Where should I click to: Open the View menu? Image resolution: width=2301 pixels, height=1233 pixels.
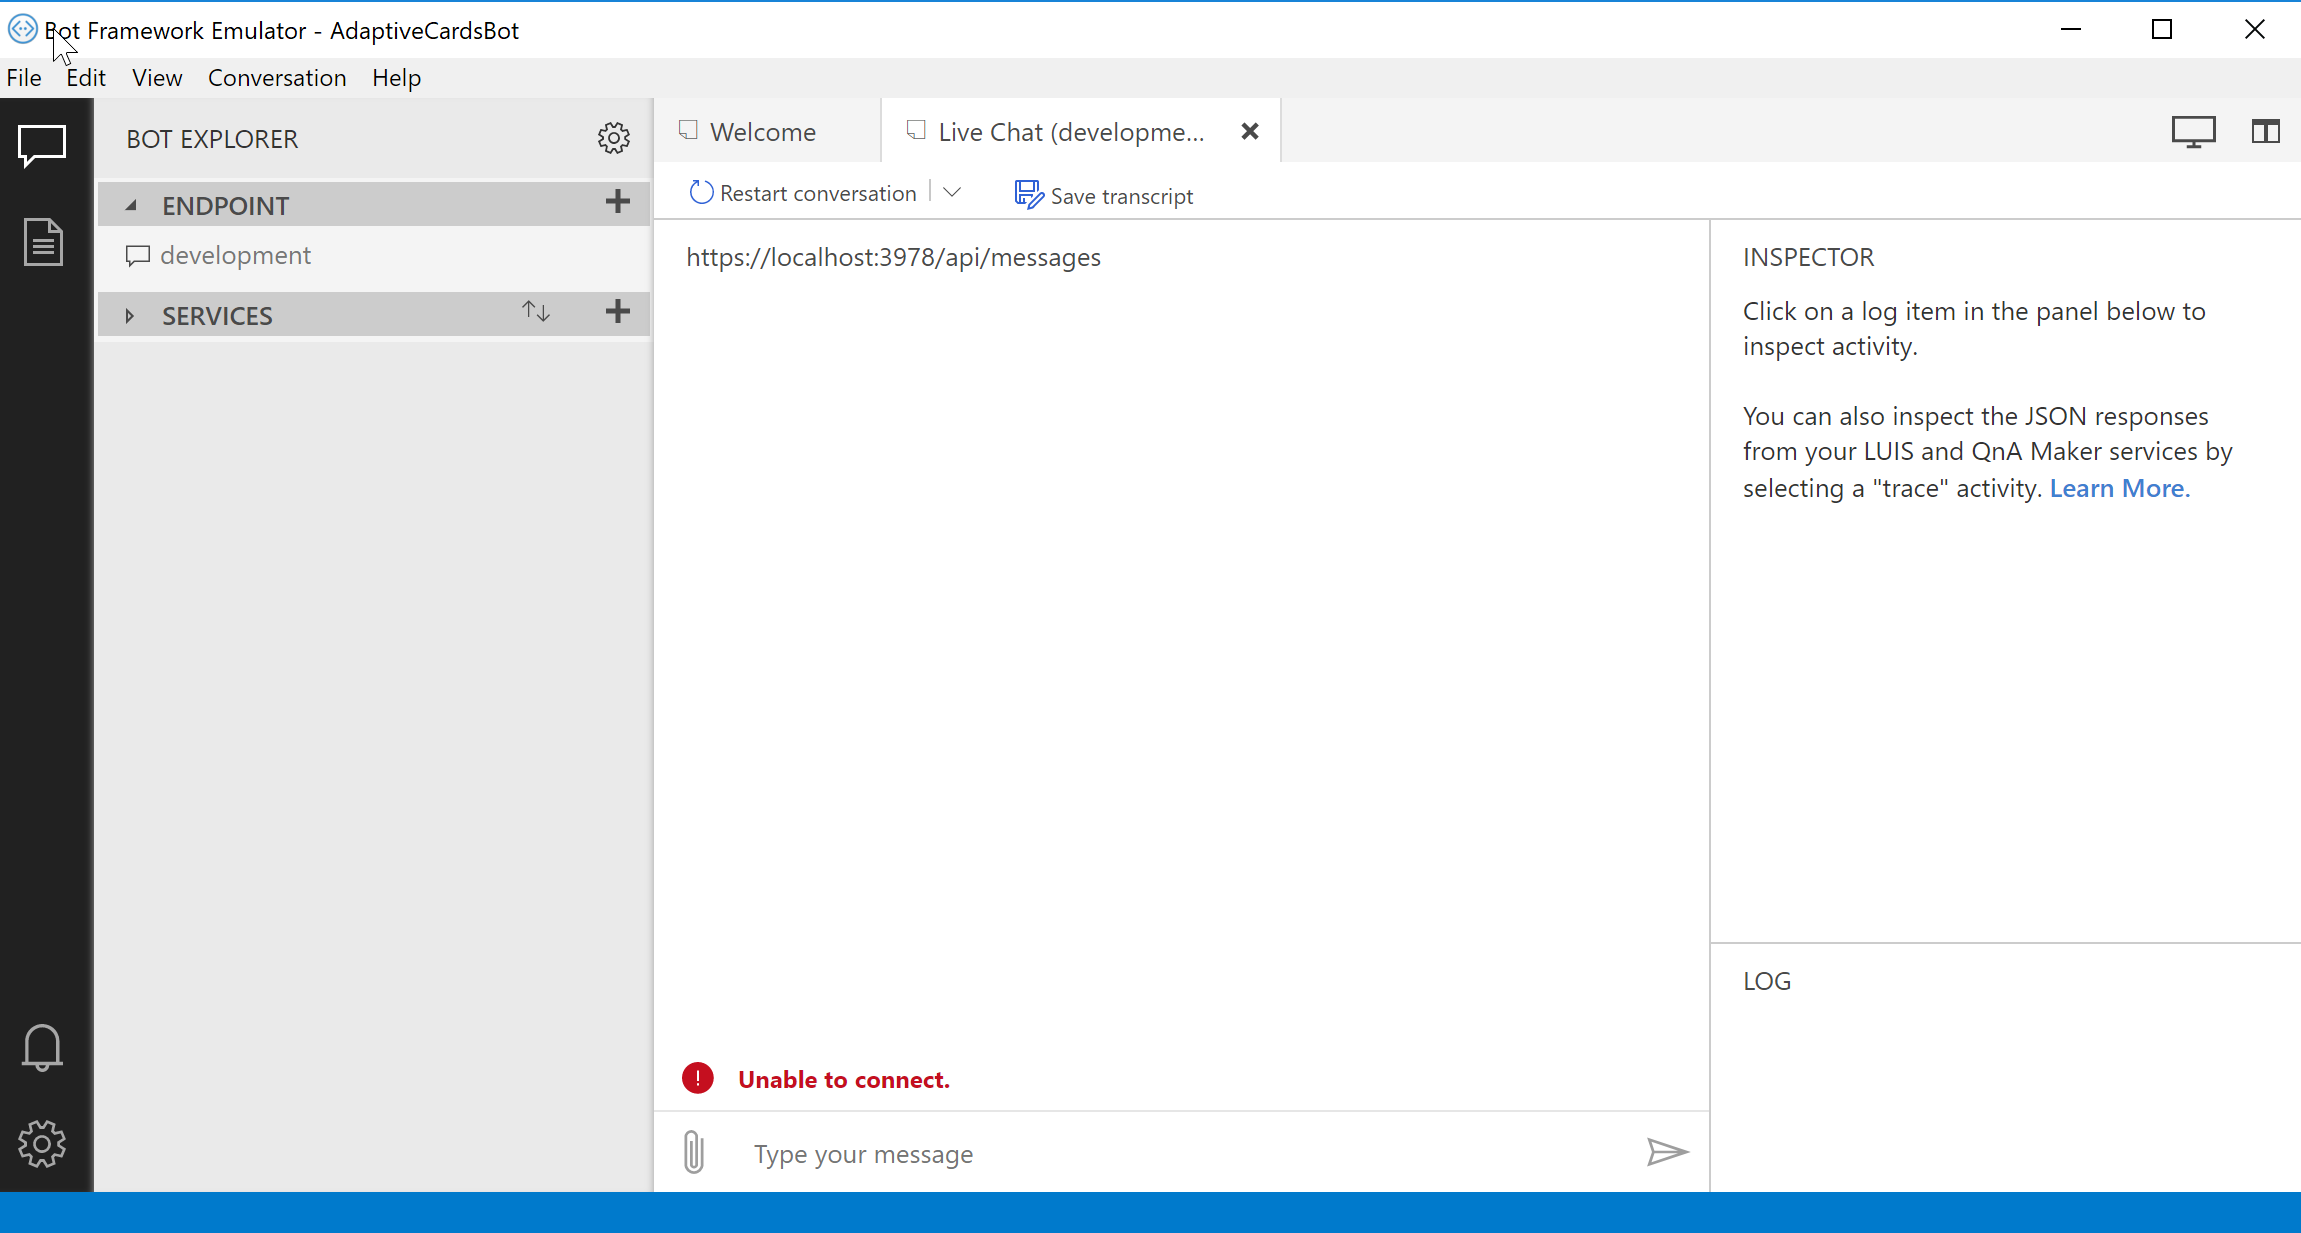157,78
